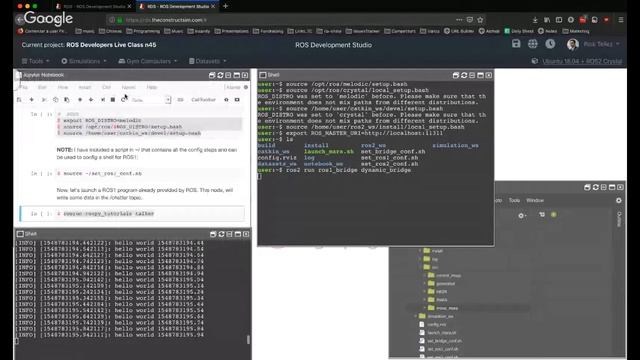Click the upload icon in the Jupyter toolbar
640x360 pixels.
[226, 100]
